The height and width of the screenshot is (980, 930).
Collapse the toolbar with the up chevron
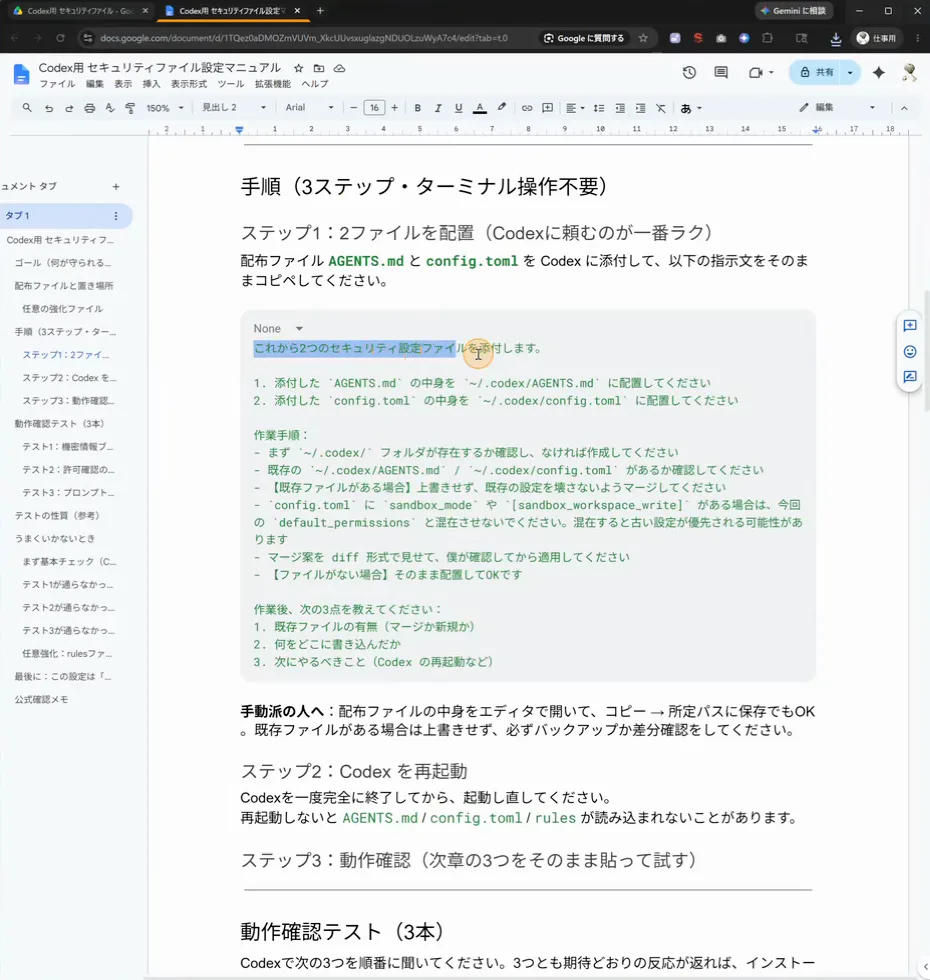pyautogui.click(x=904, y=108)
